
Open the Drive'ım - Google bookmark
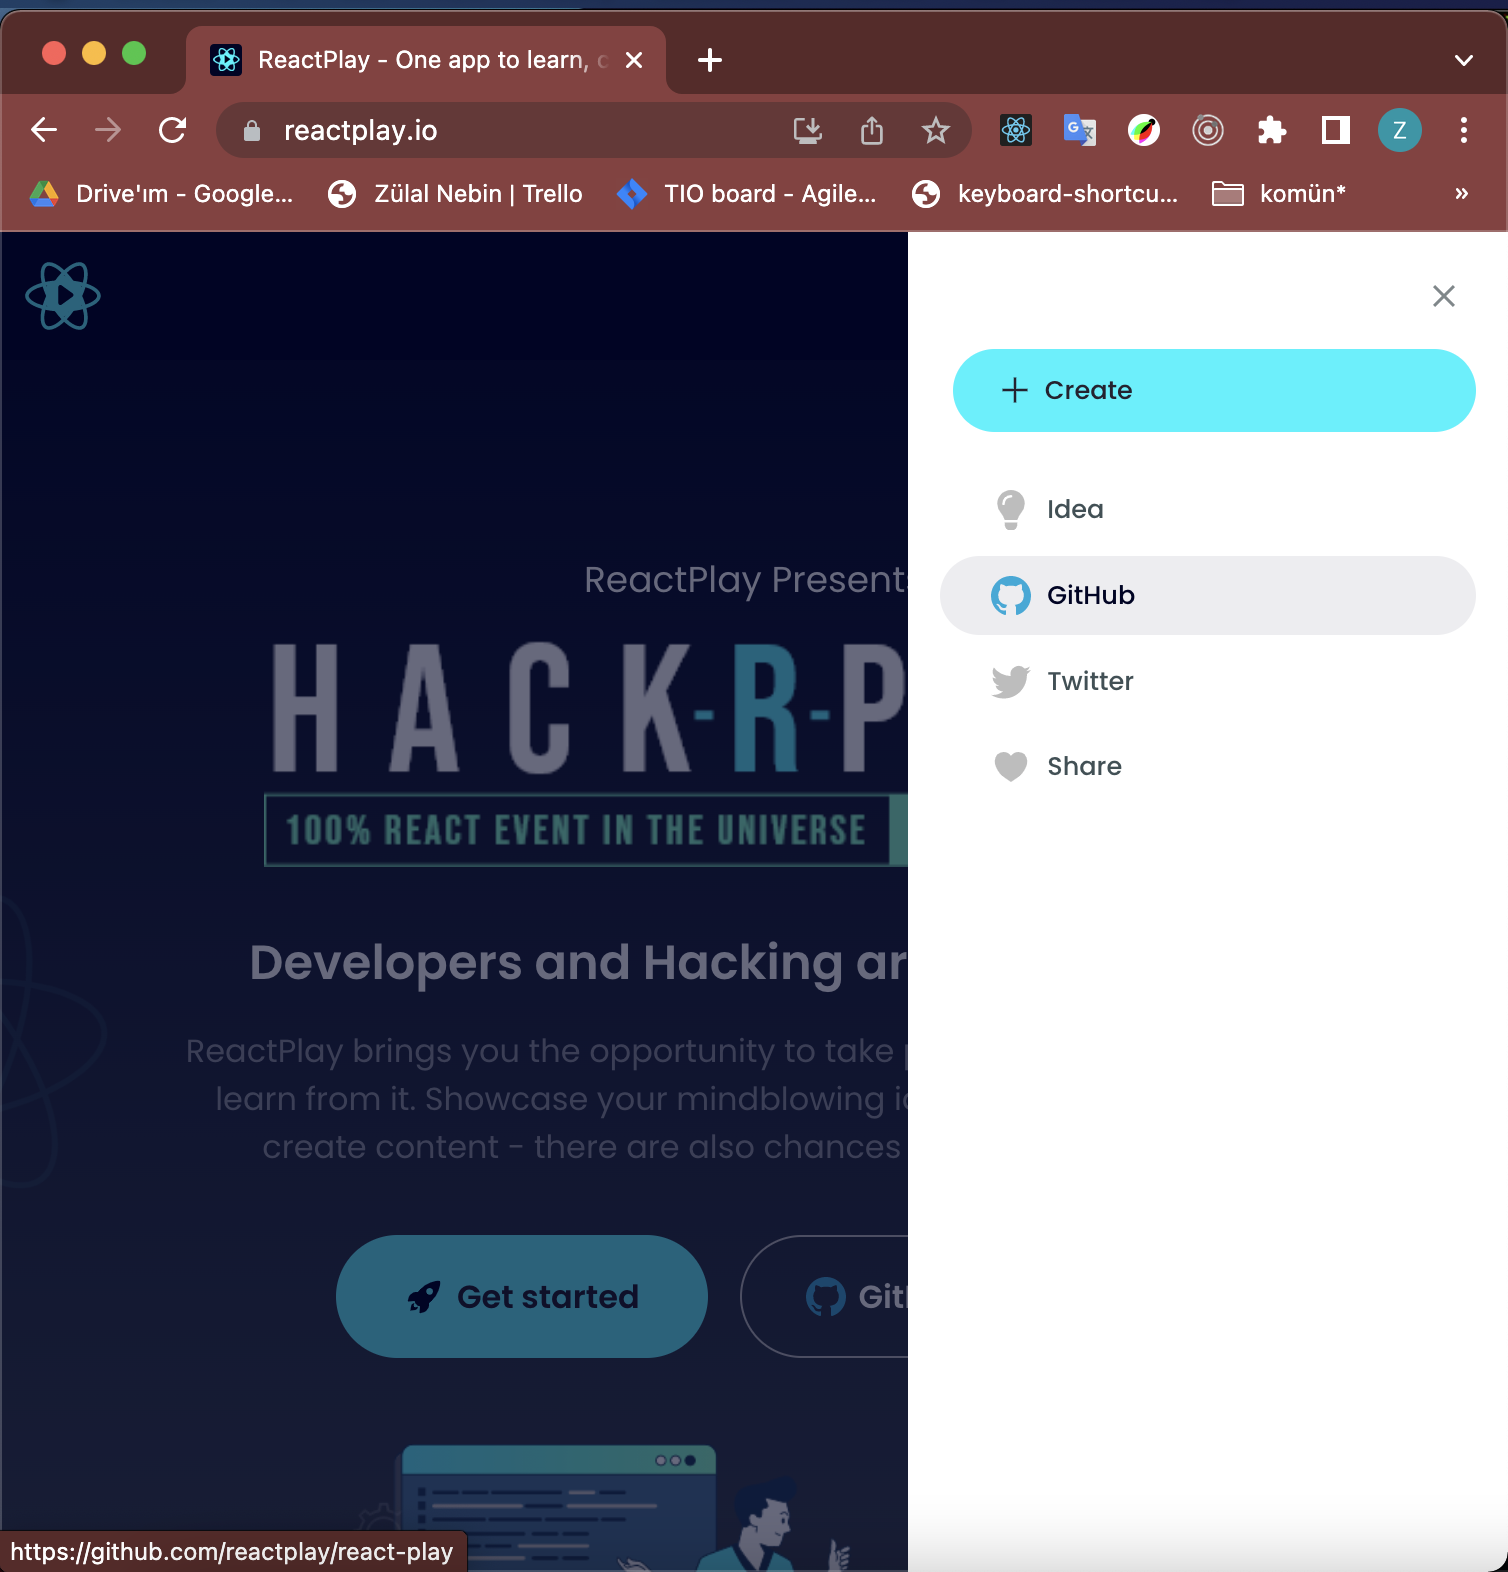[x=162, y=194]
